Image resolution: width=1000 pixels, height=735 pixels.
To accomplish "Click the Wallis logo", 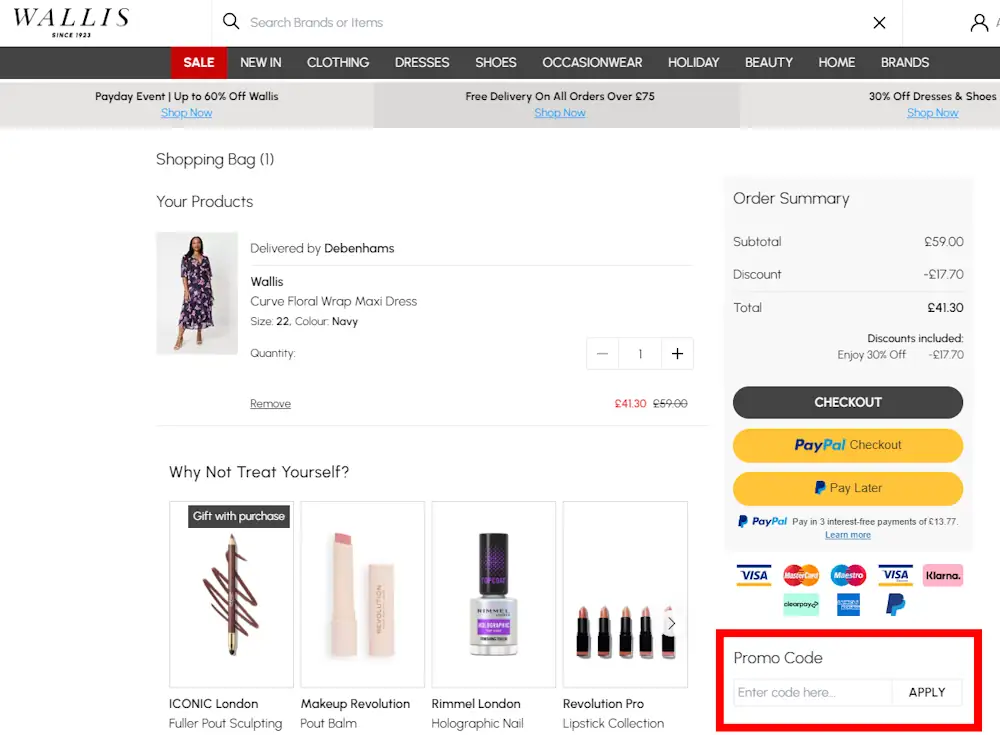I will click(71, 22).
